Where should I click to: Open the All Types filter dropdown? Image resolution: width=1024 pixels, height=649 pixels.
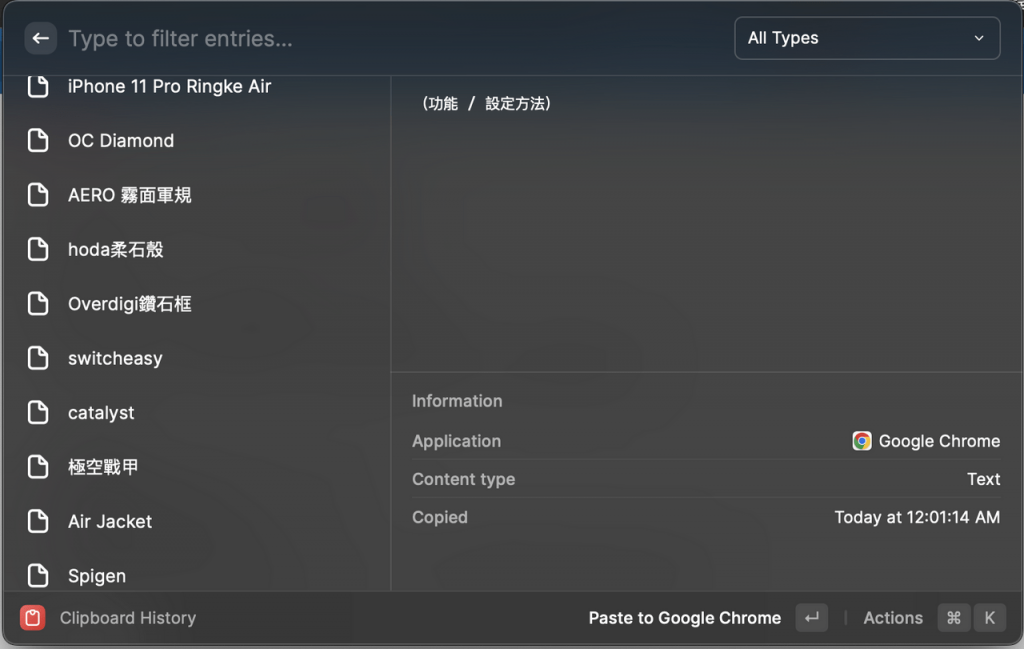(866, 38)
